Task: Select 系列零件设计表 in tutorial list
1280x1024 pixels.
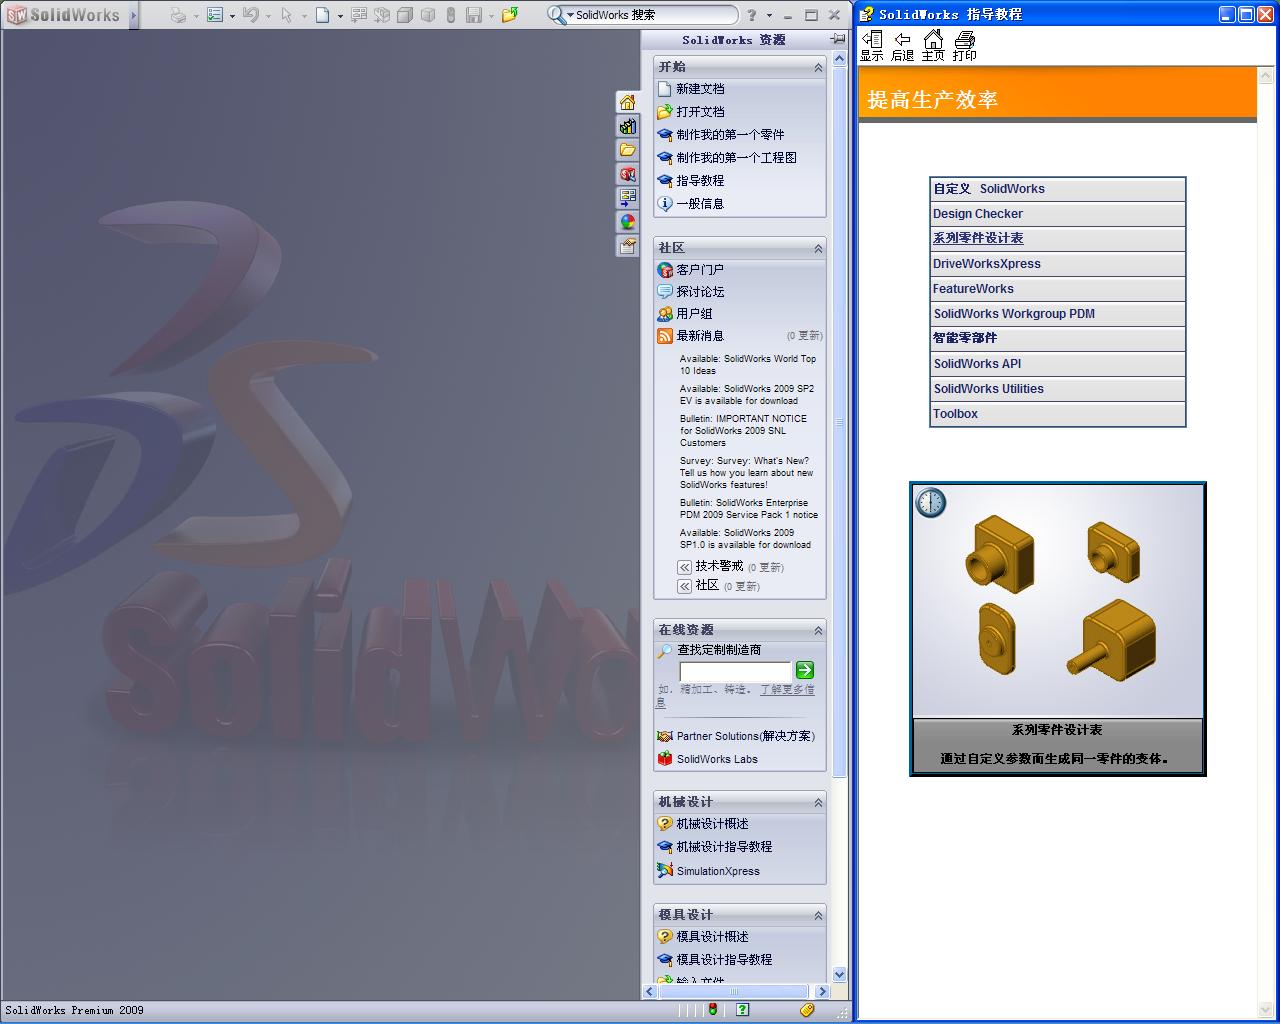Action: (1058, 239)
